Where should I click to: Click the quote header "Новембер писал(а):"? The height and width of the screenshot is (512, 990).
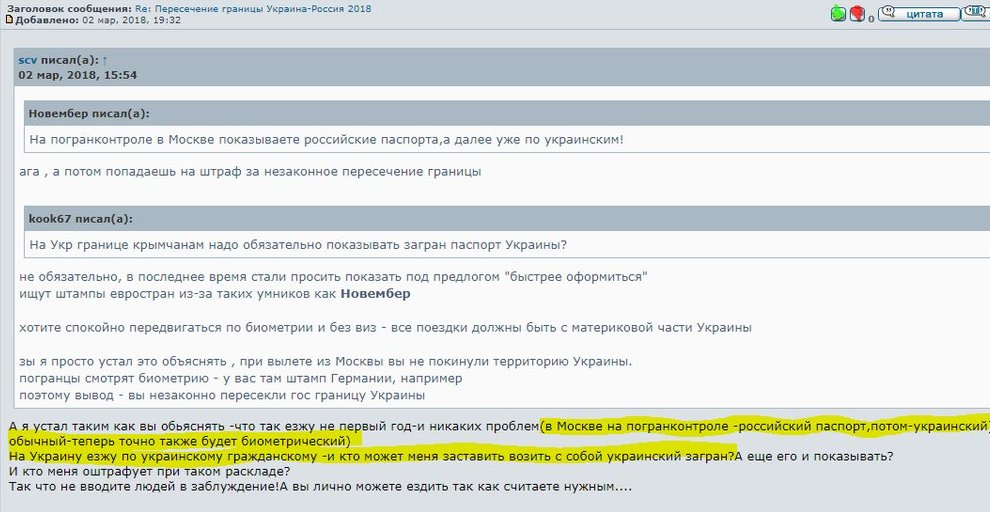tap(89, 114)
